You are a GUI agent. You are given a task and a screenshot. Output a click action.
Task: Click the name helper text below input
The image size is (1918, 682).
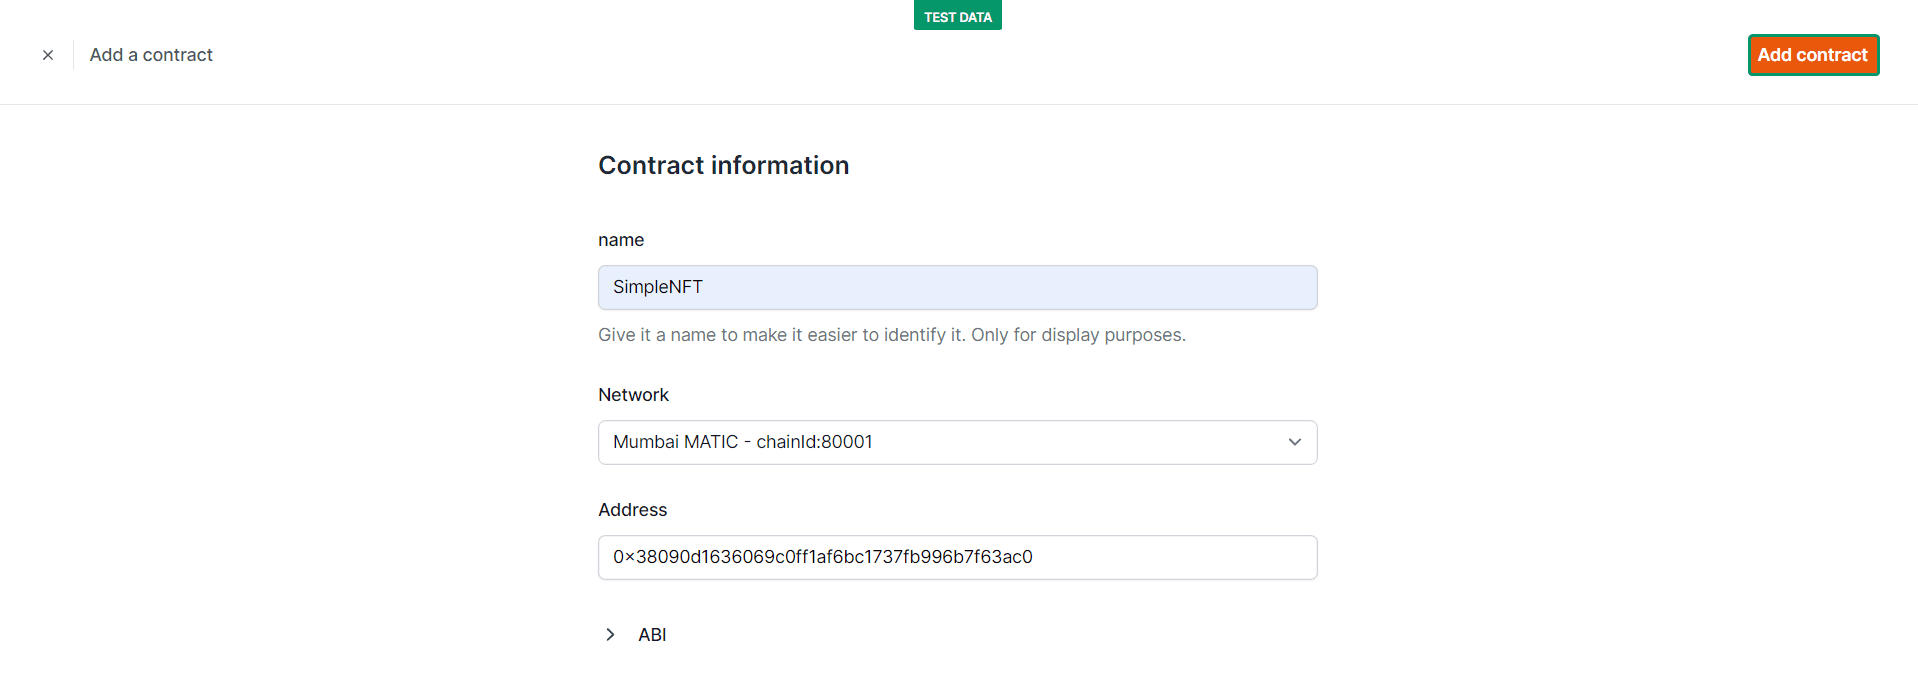click(x=891, y=335)
